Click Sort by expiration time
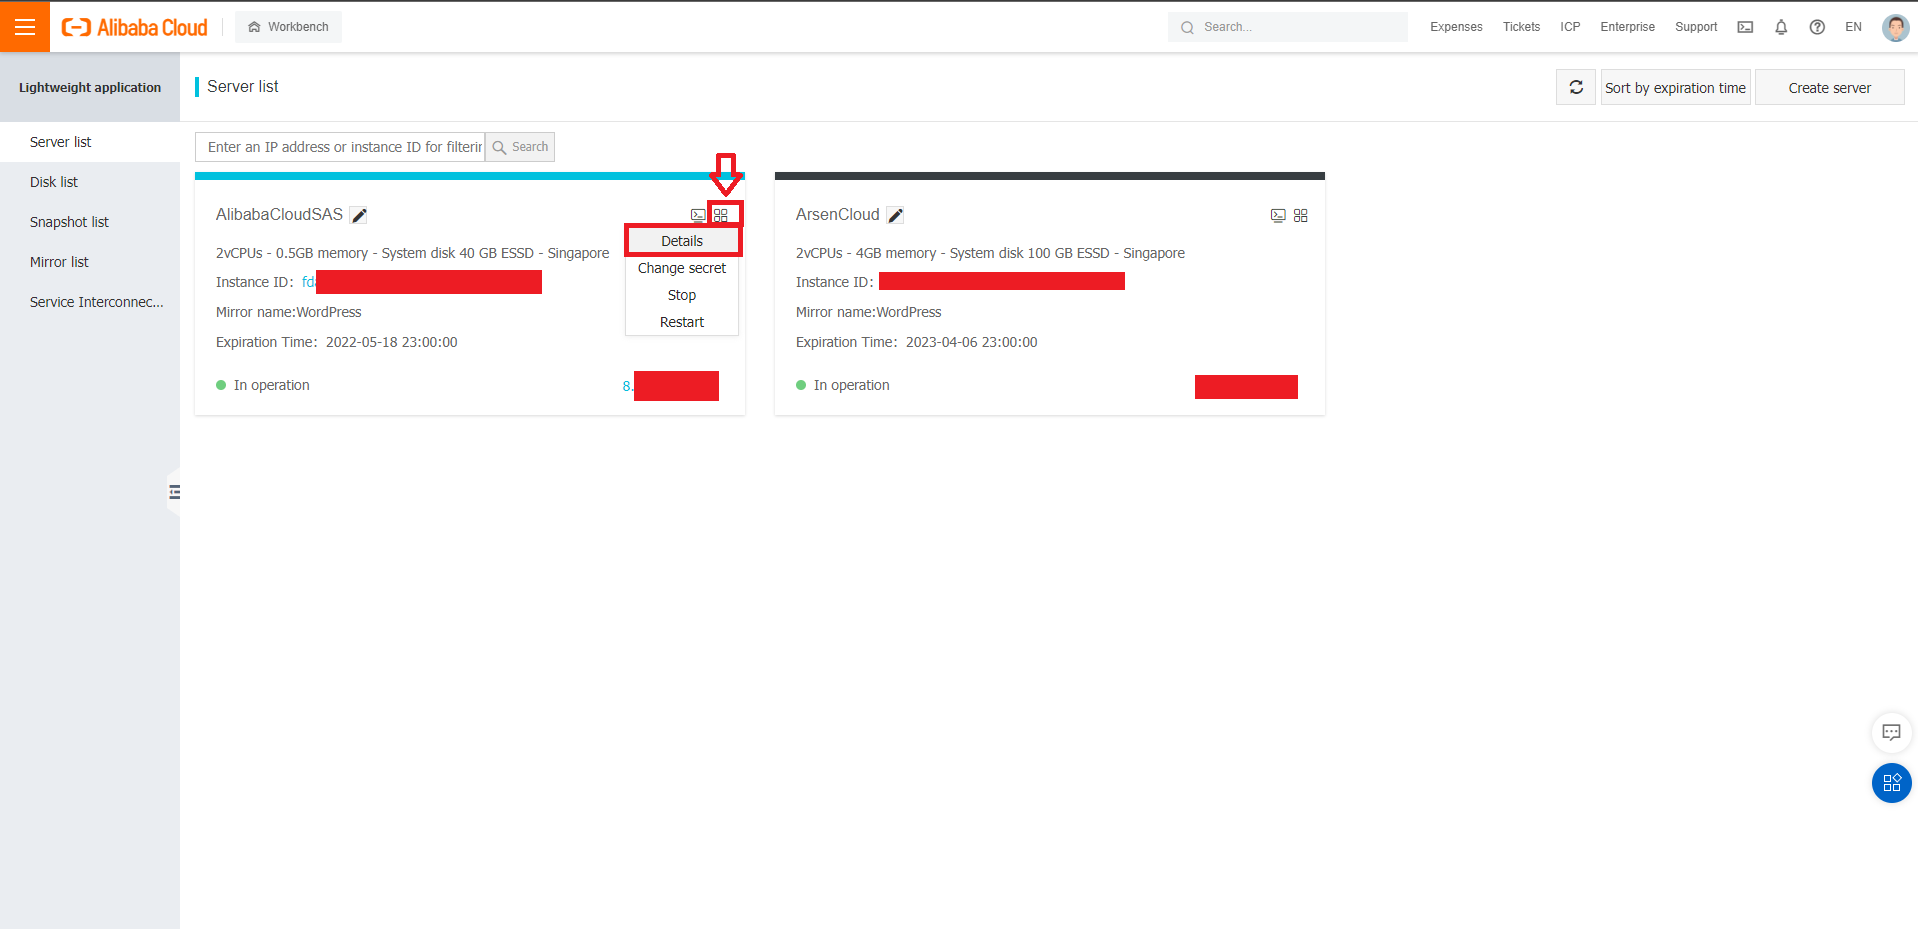Screen dimensions: 1918x929 click(1675, 87)
